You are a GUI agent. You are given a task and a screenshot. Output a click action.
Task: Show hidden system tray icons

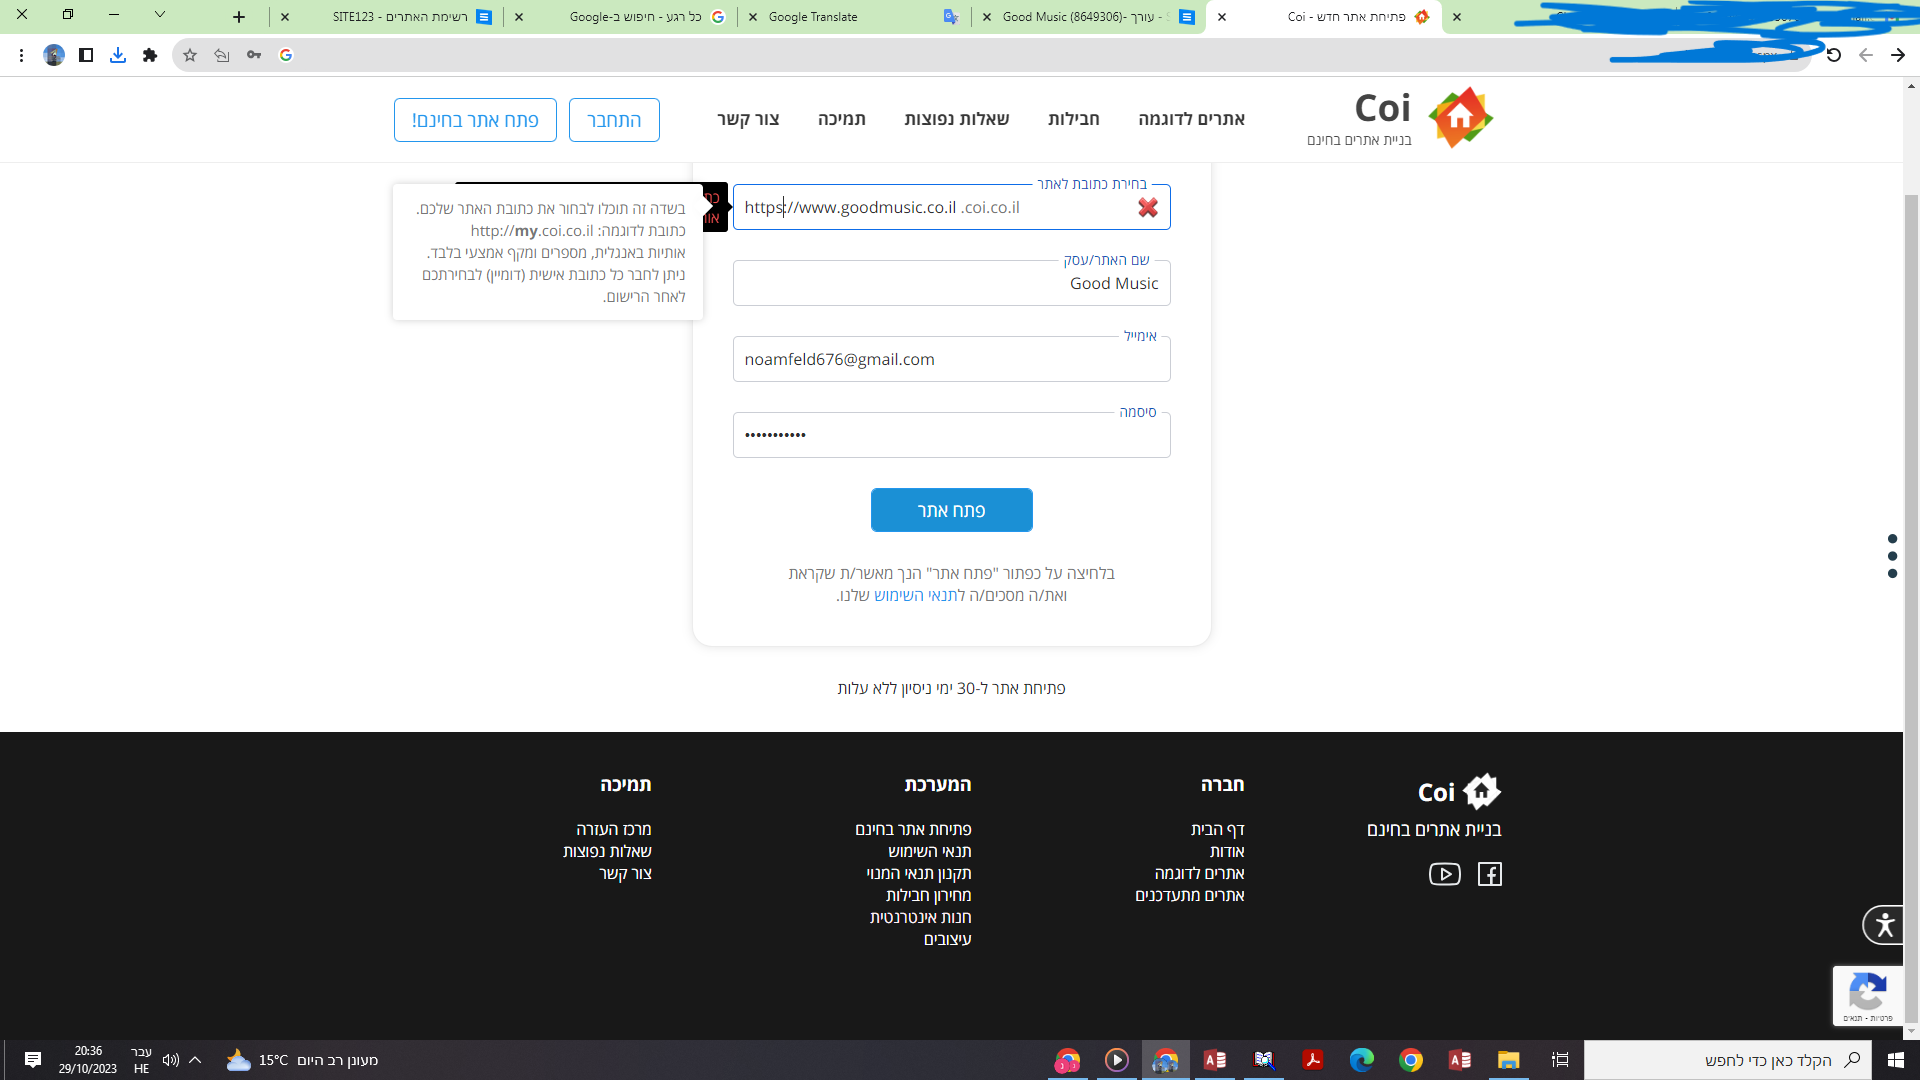click(x=195, y=1060)
